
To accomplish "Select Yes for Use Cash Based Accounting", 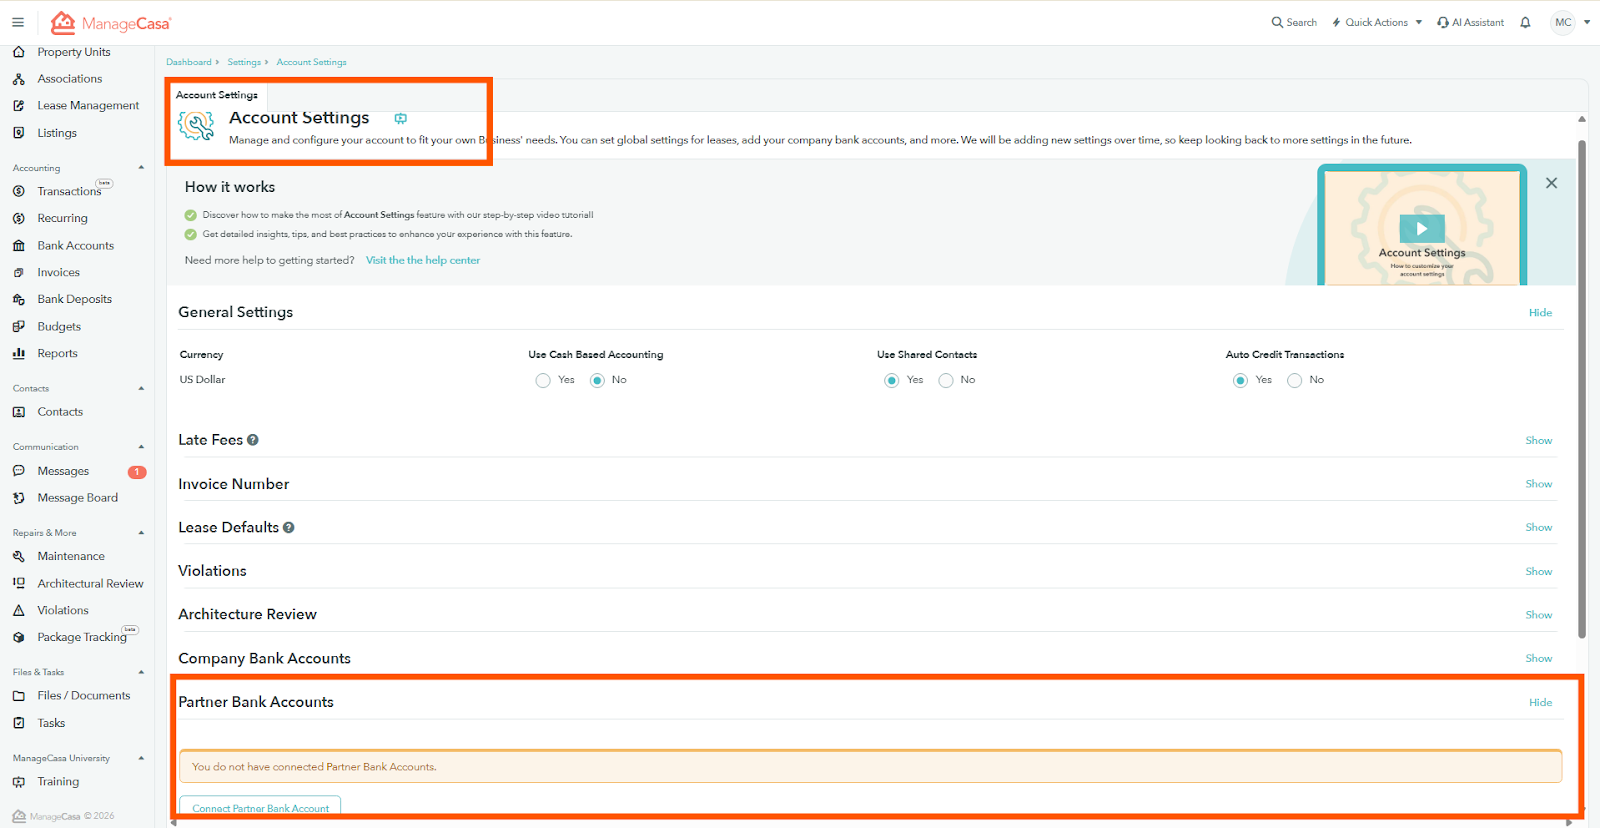I will click(543, 380).
